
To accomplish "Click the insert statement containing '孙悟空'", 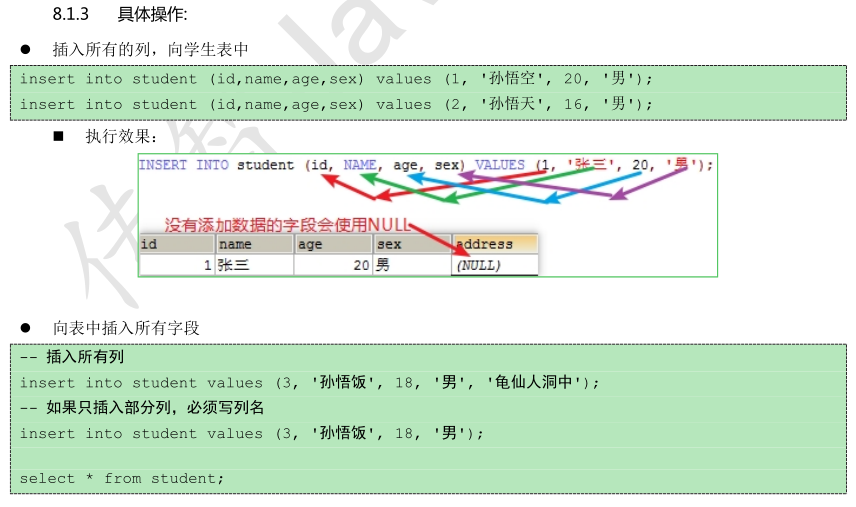I will click(336, 79).
